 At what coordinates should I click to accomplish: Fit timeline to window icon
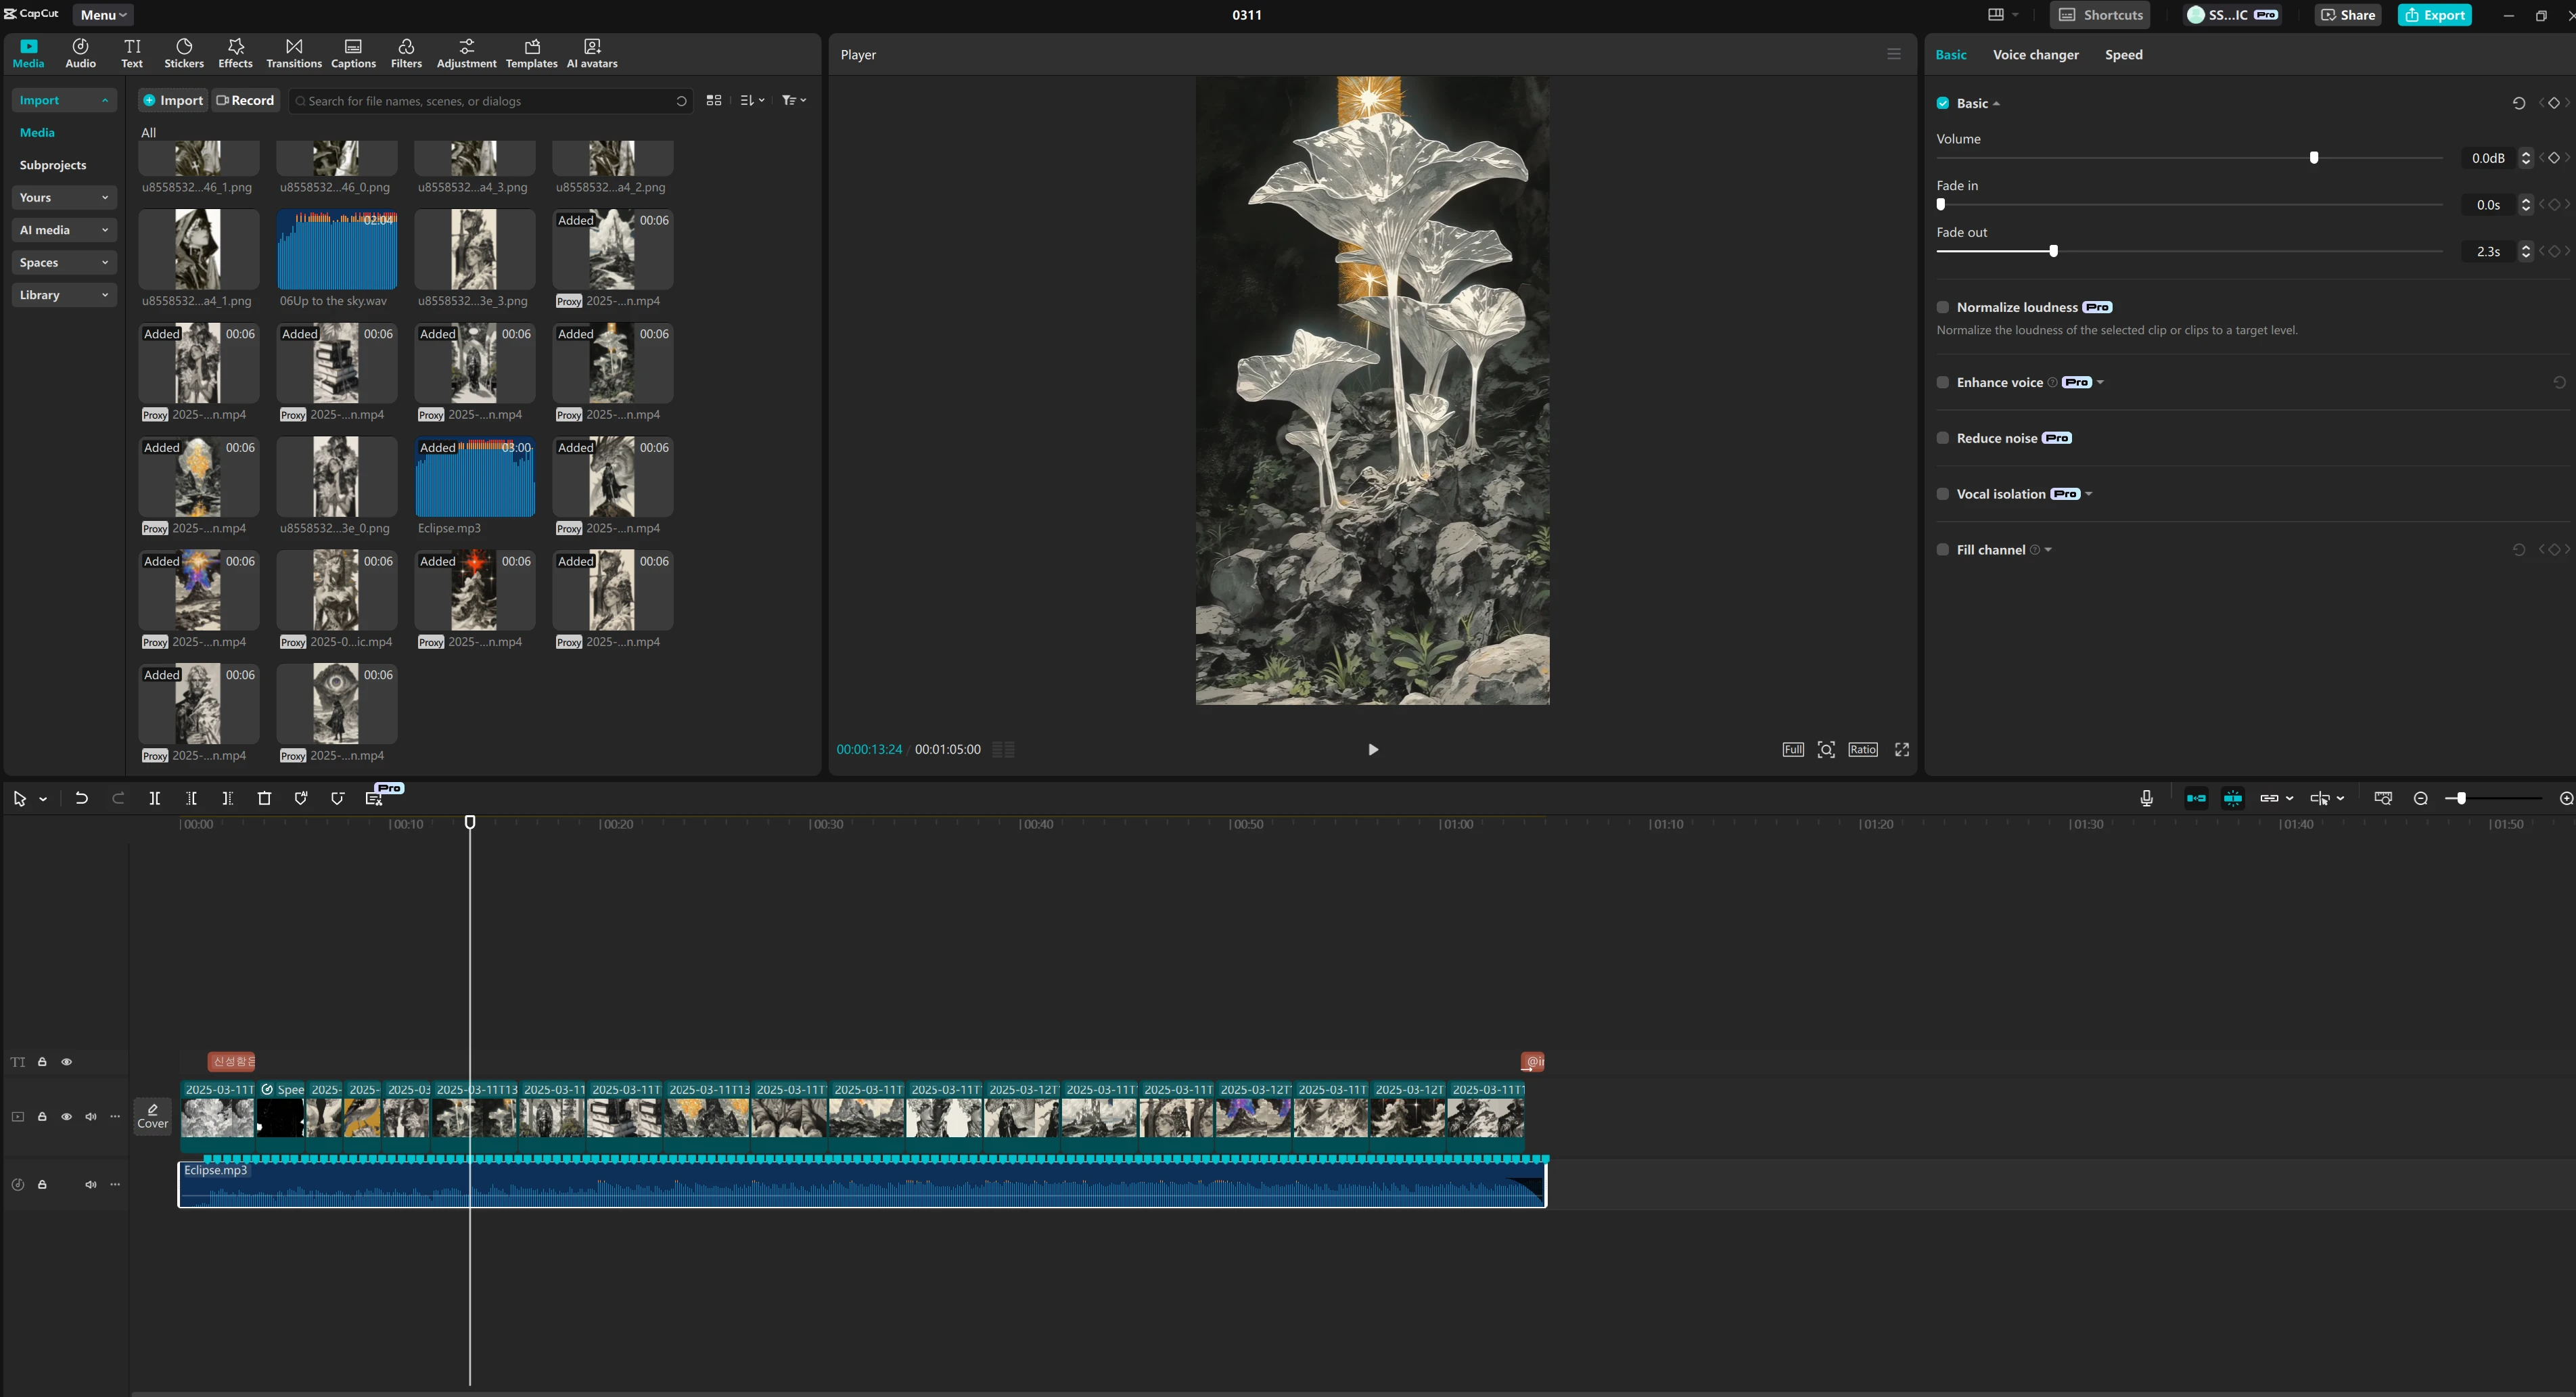tap(2383, 798)
